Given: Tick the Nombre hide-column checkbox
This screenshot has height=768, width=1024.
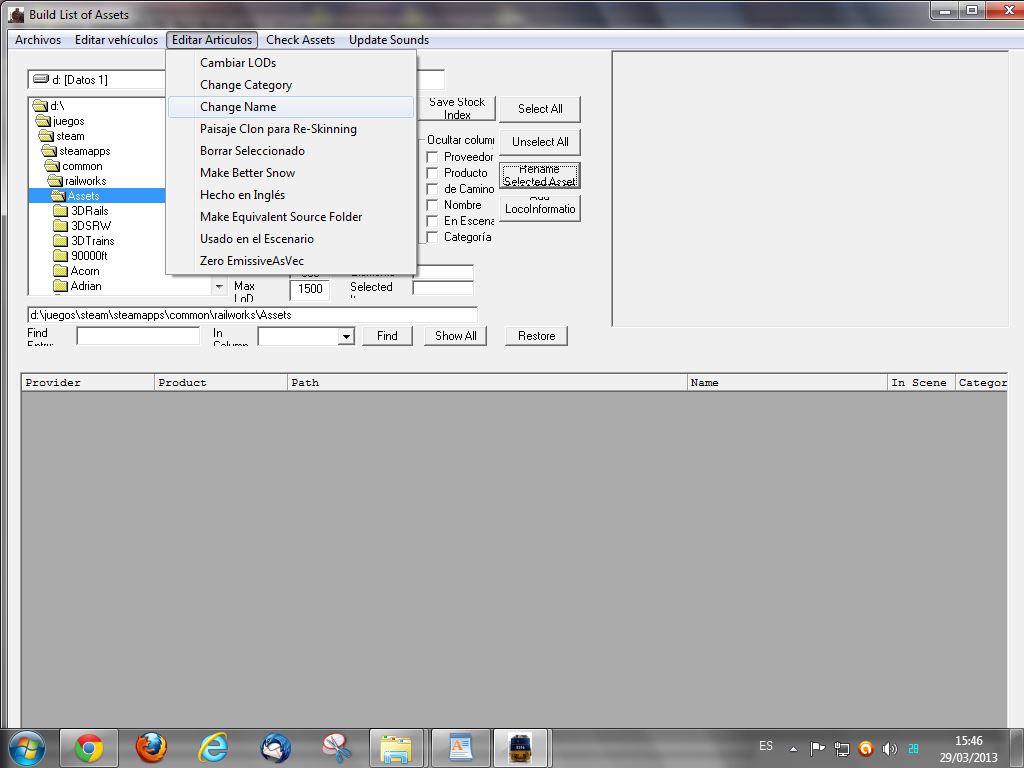Looking at the screenshot, I should [x=433, y=205].
